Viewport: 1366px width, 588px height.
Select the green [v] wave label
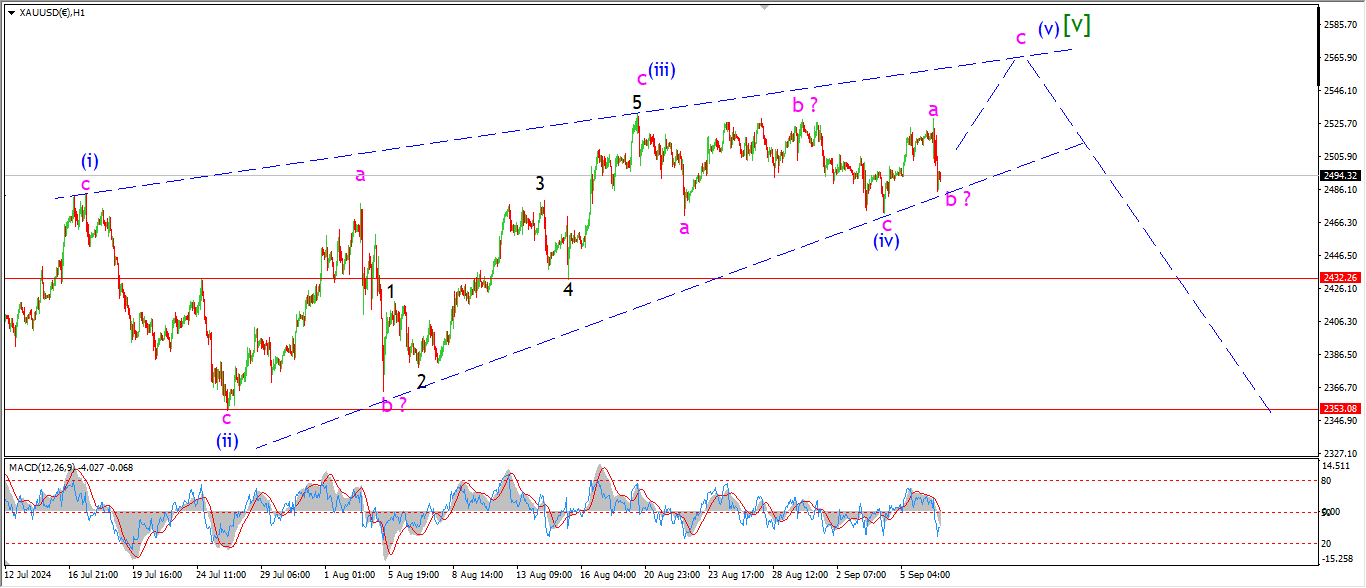[1076, 25]
